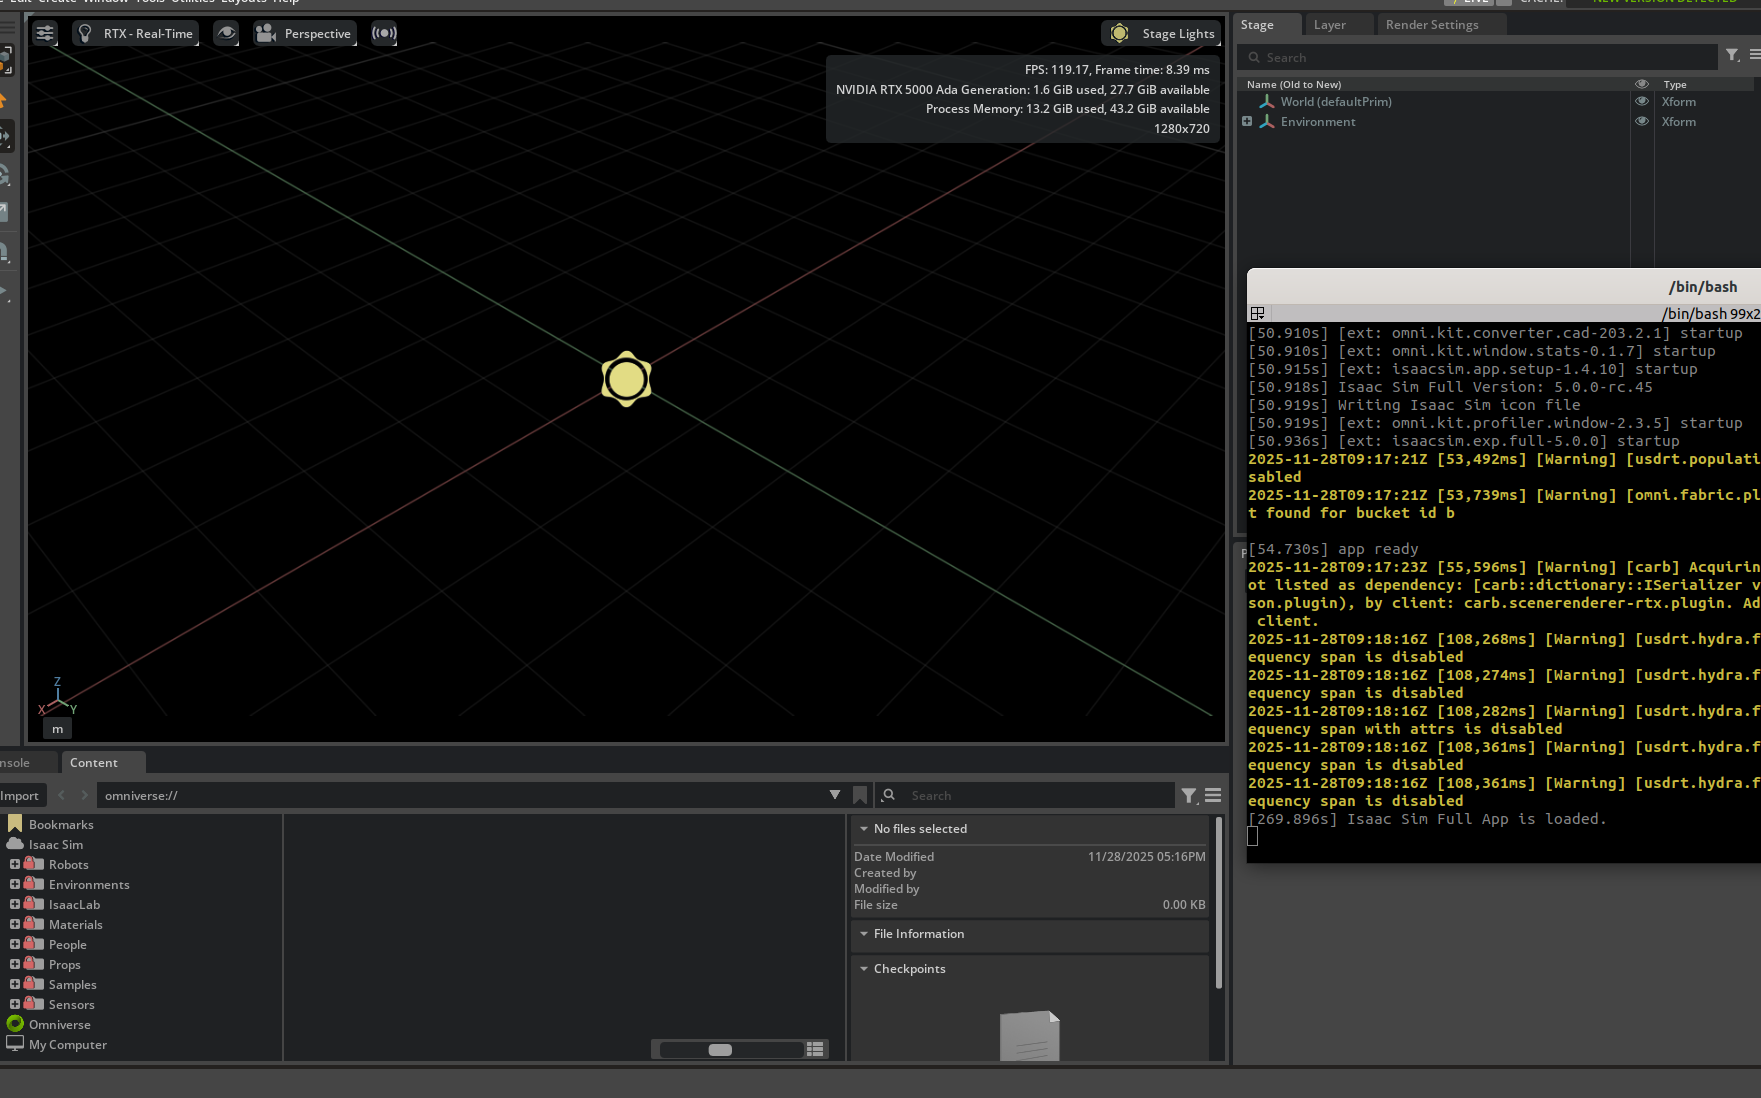Open the Content browser options menu

click(1213, 796)
